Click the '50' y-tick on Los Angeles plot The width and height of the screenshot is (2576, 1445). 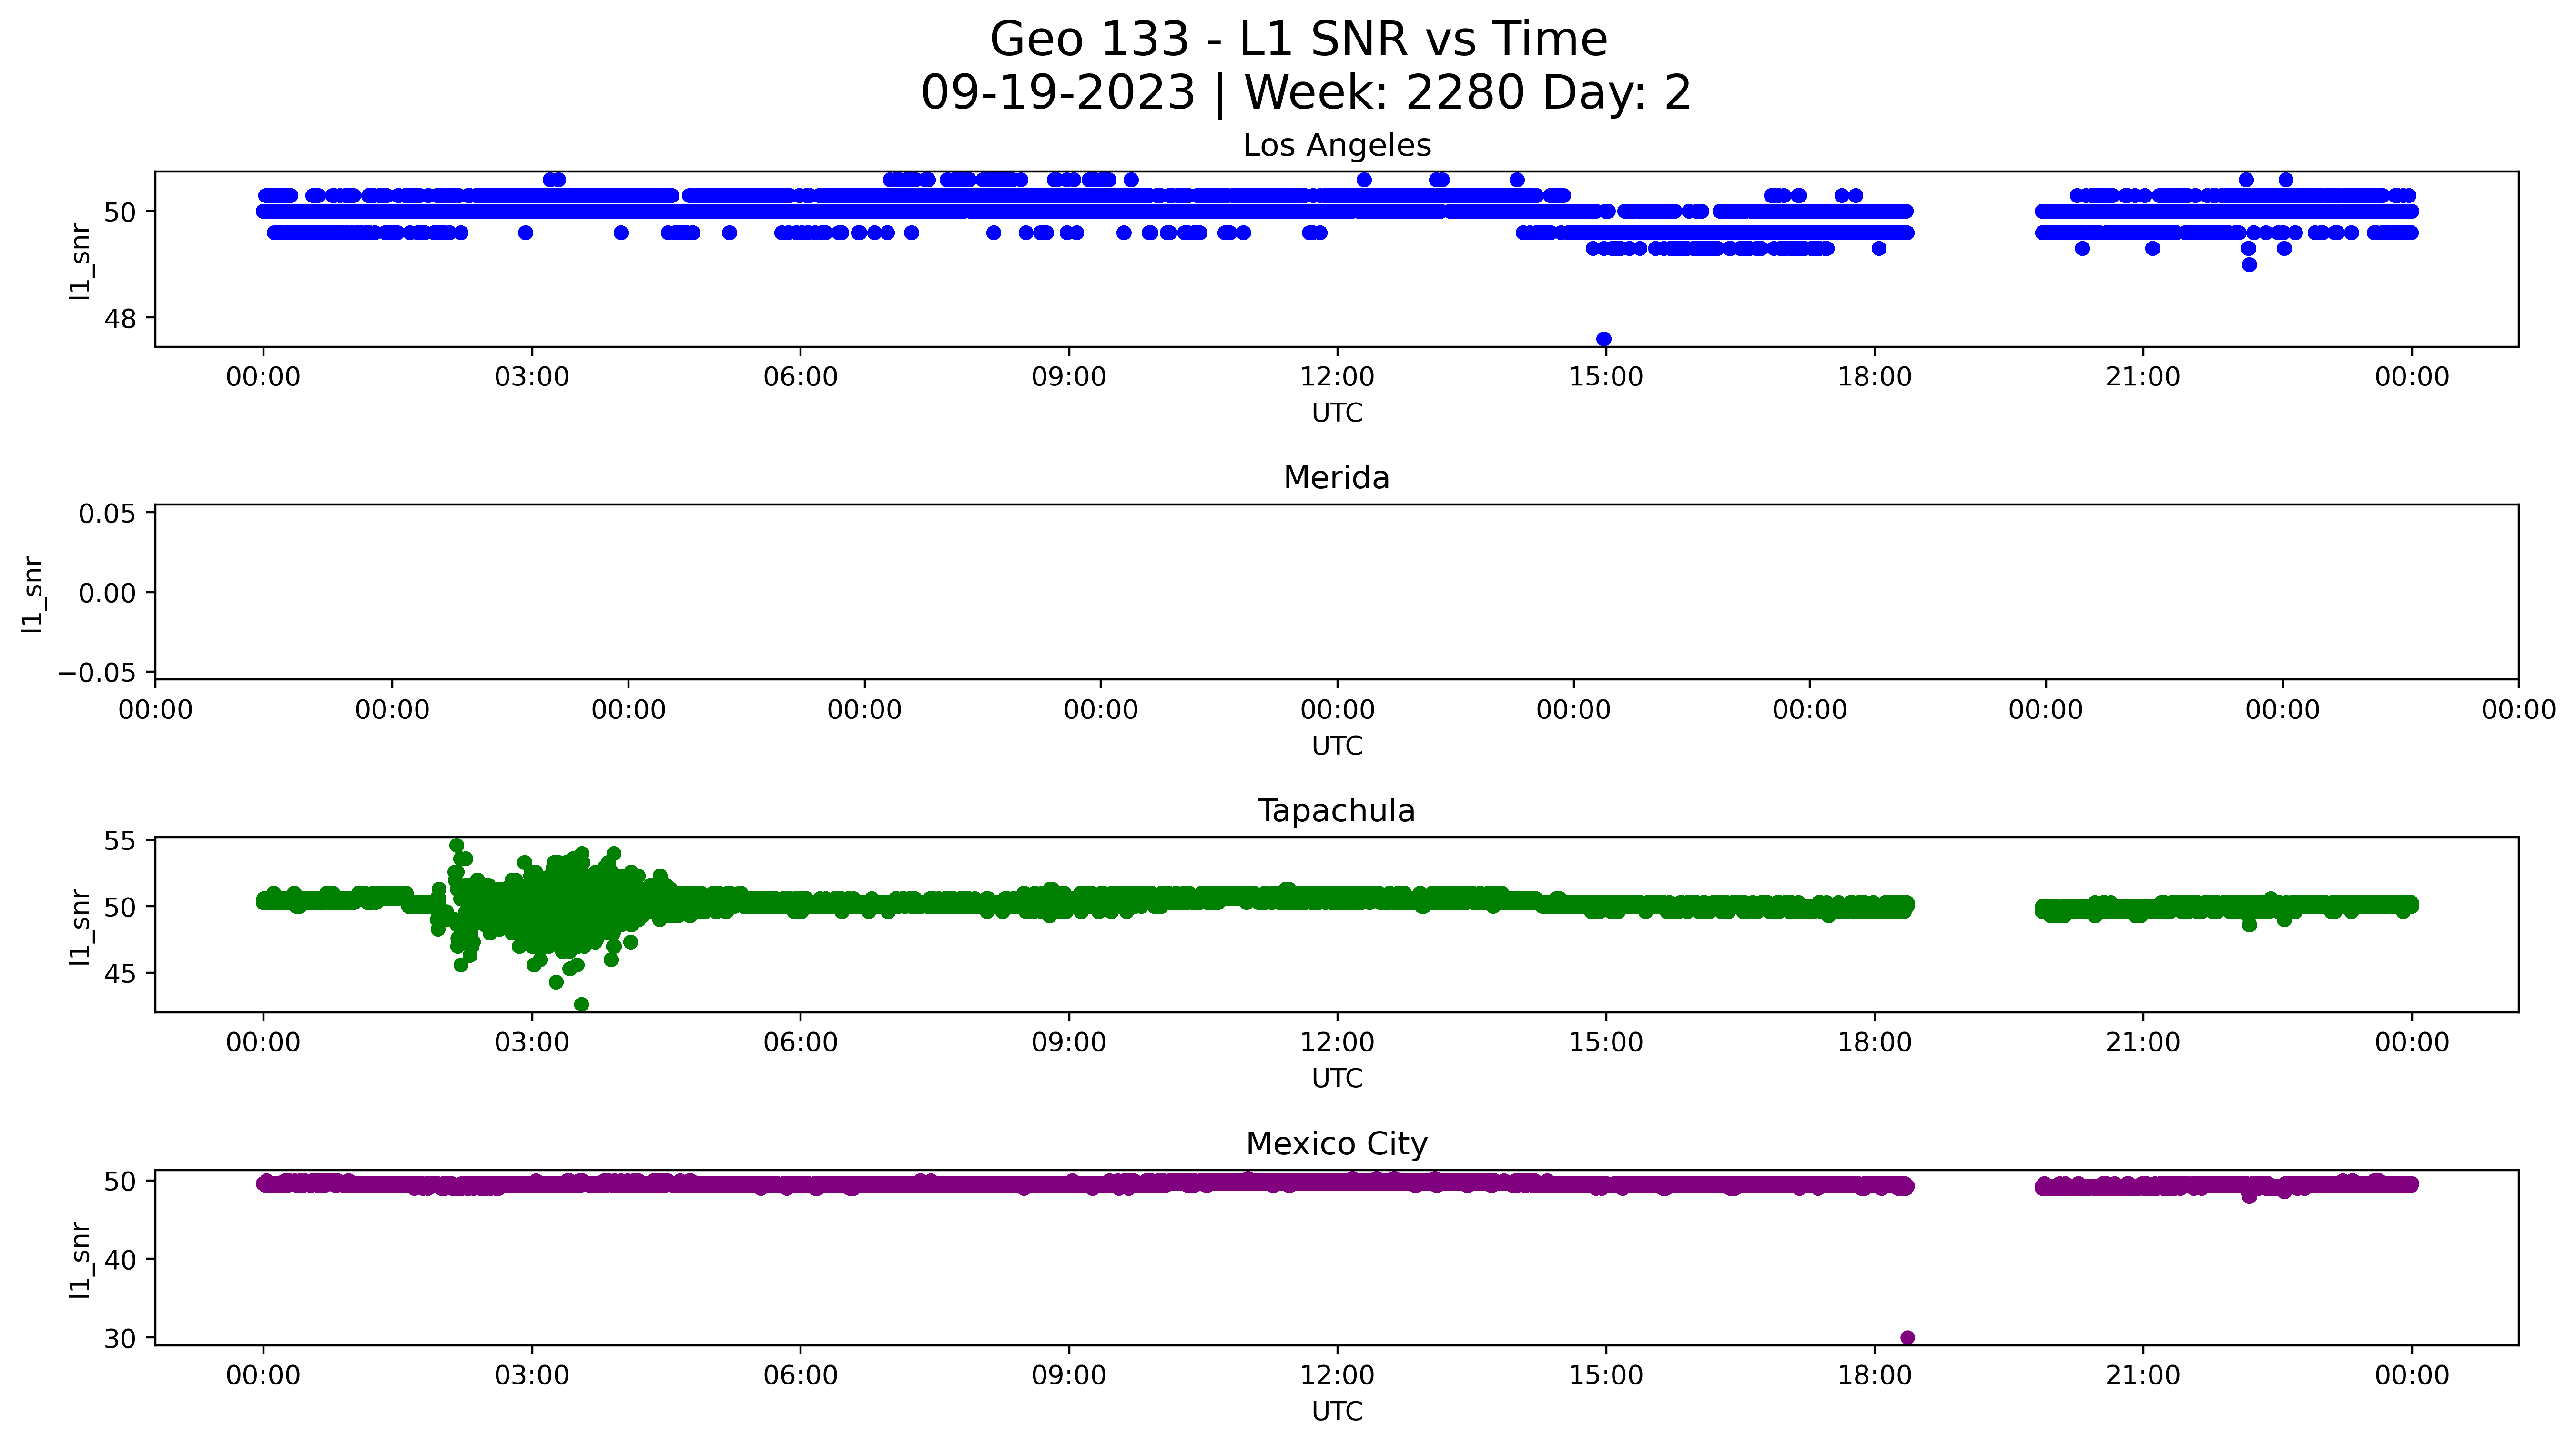tap(121, 212)
